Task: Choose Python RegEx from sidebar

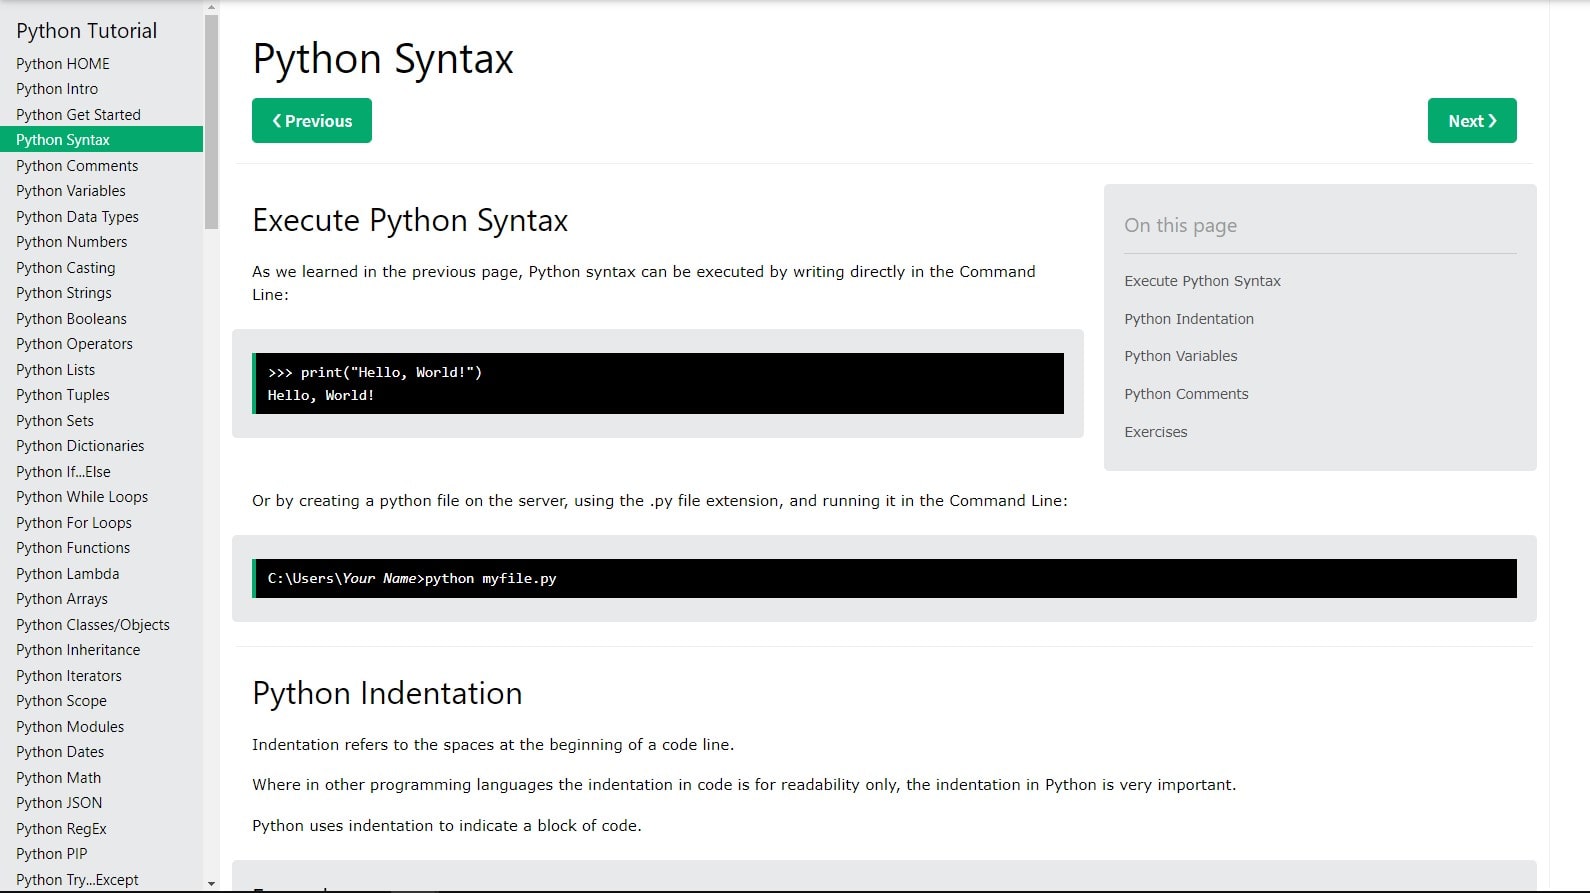Action: (x=61, y=829)
